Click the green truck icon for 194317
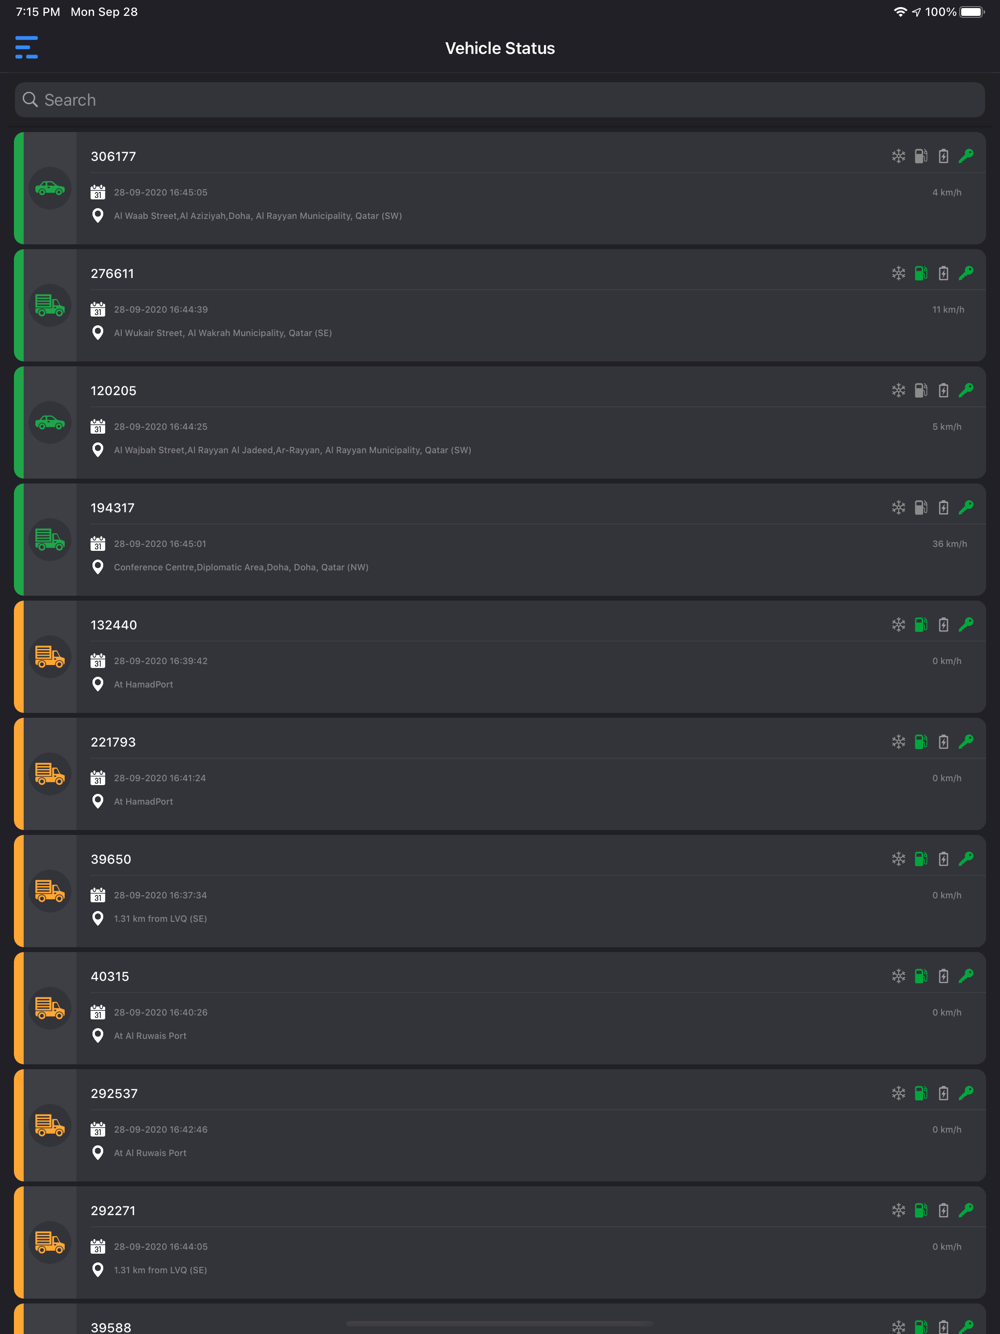The height and width of the screenshot is (1334, 1000). pos(50,540)
